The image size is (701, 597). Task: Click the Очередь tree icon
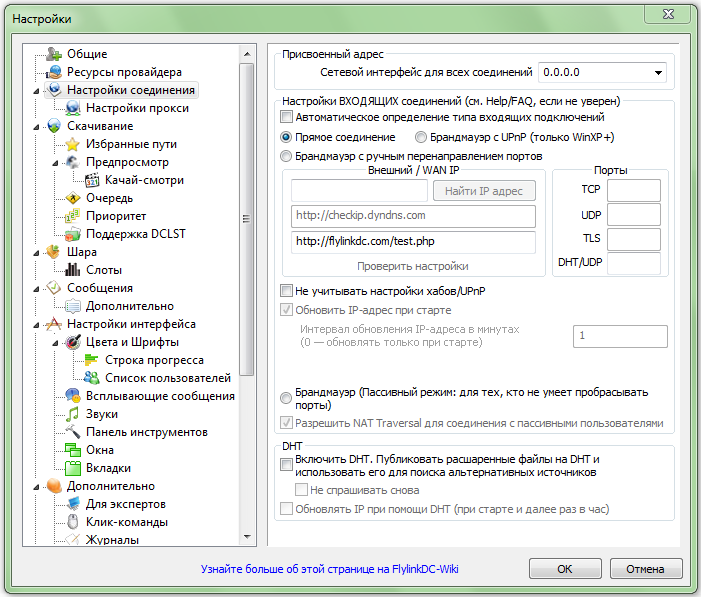point(73,198)
